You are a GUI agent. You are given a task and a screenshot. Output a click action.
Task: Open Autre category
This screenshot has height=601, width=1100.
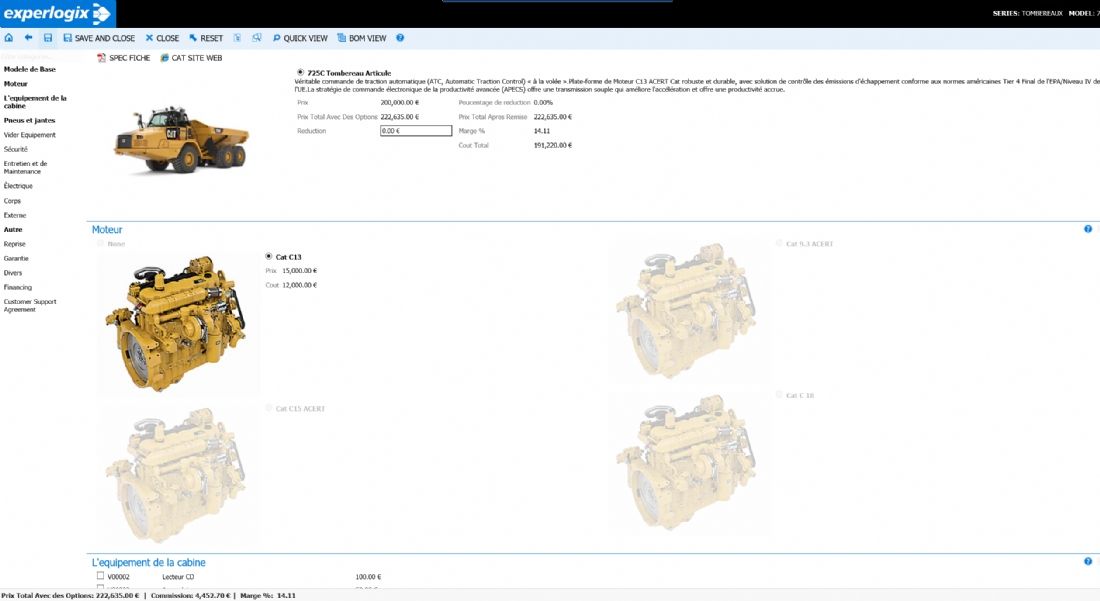pos(13,229)
